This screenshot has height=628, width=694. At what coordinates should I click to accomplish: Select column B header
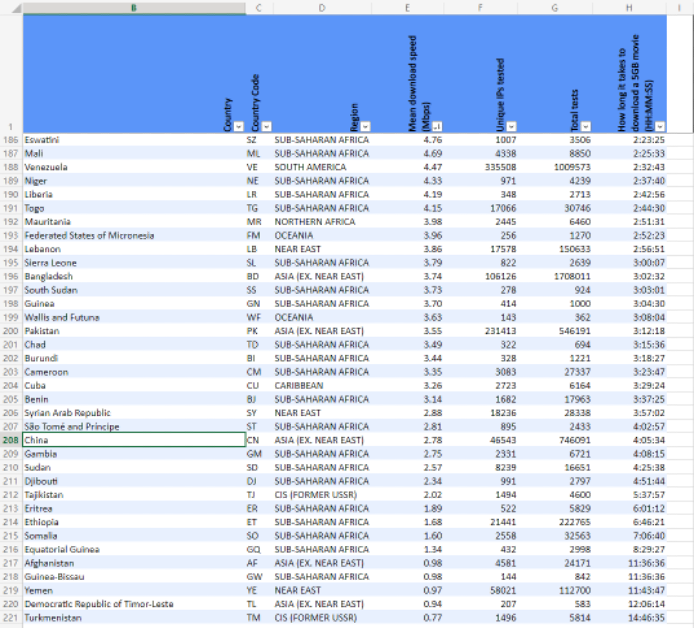click(x=134, y=8)
